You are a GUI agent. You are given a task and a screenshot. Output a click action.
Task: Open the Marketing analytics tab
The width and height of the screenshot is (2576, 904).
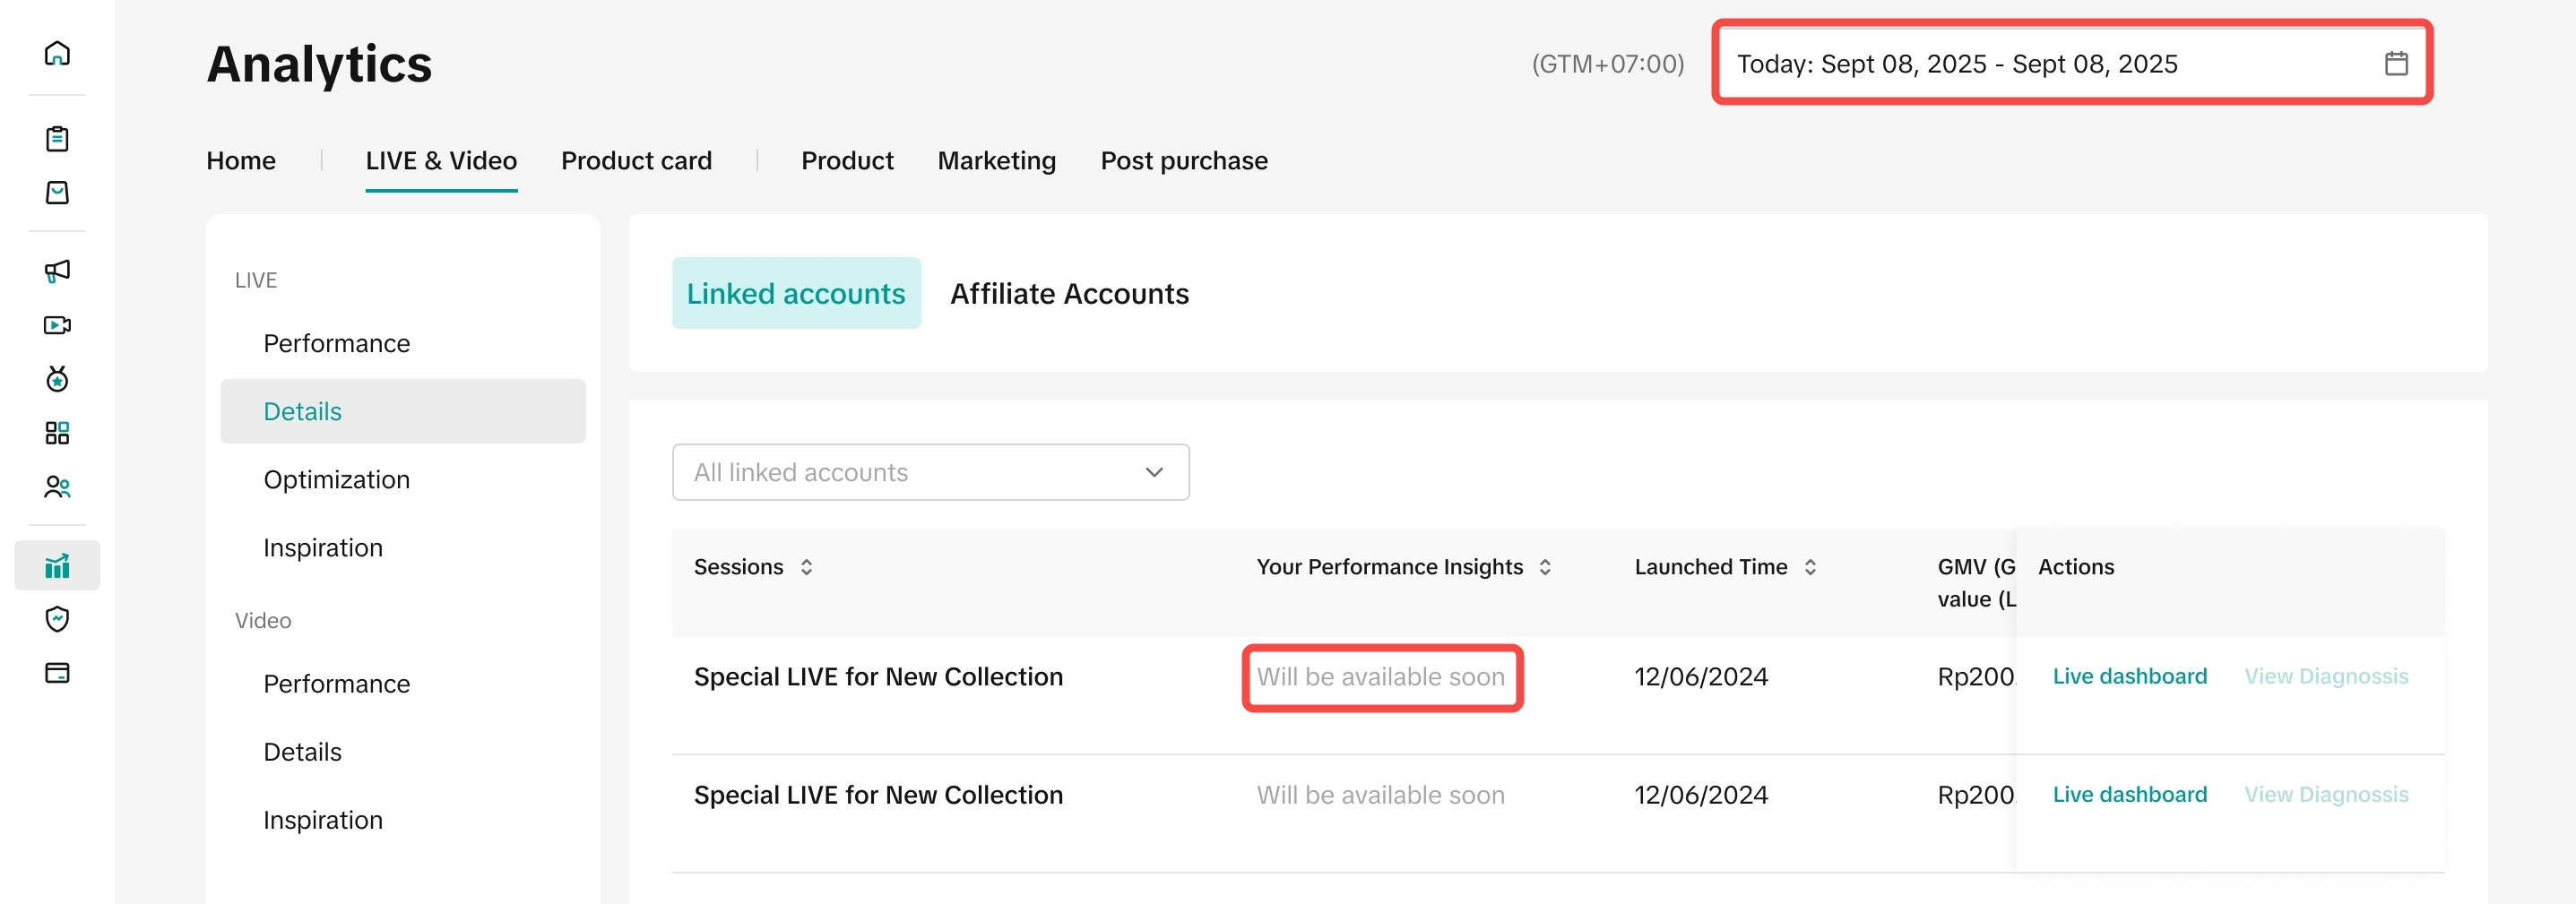(996, 161)
